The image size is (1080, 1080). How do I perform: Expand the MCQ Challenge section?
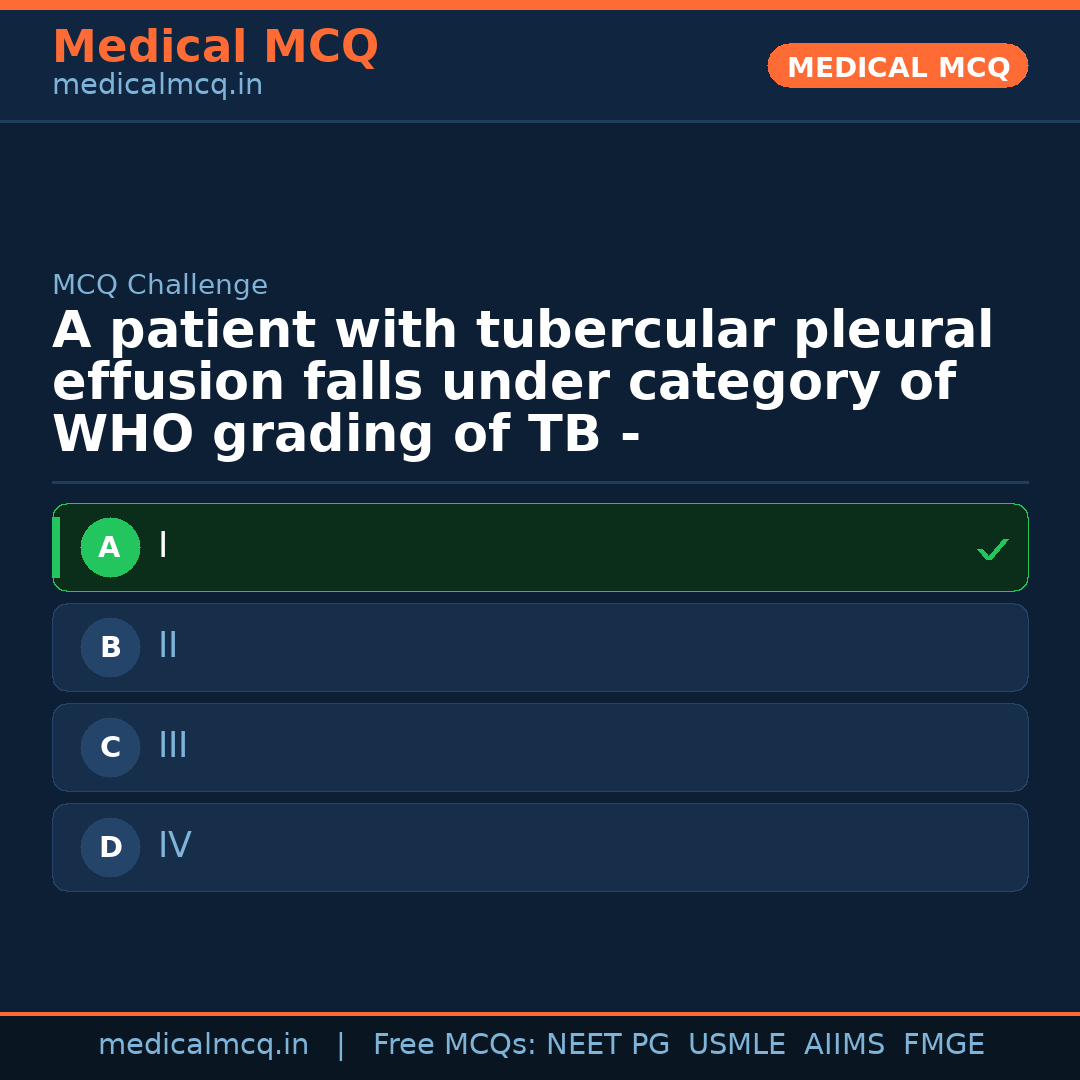160,285
